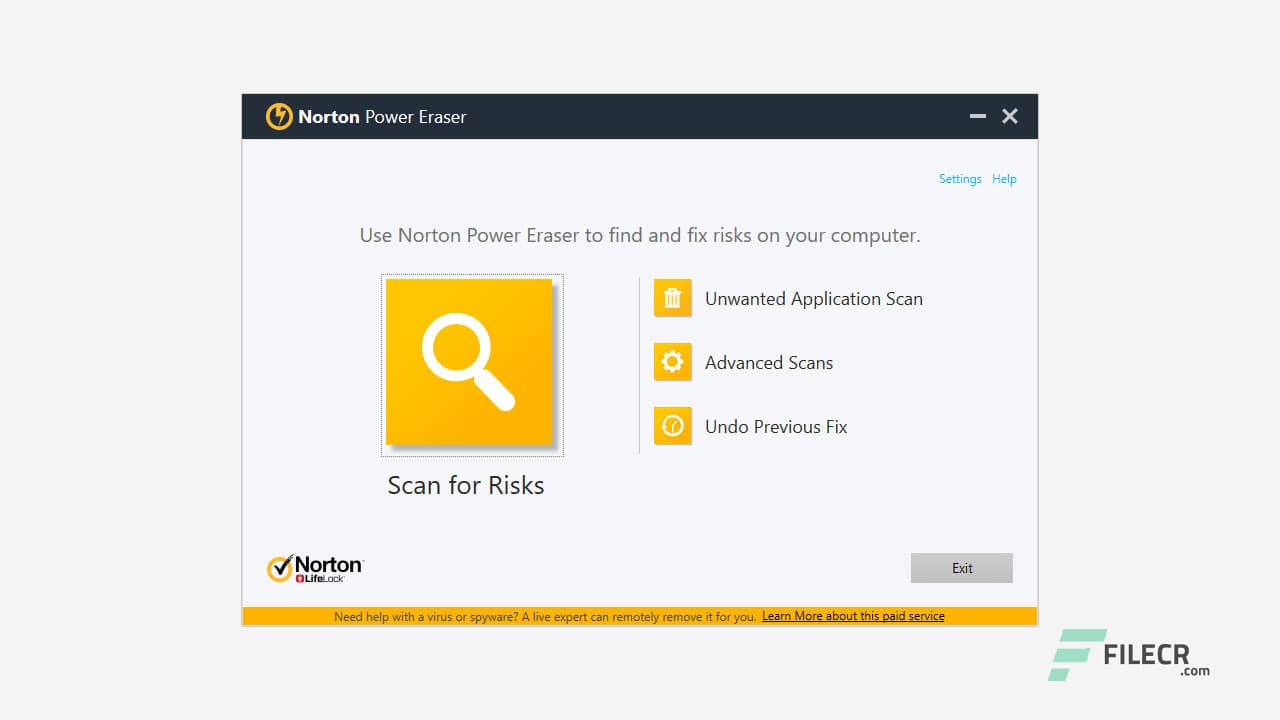Start the Unwanted Application Scan

click(x=813, y=298)
